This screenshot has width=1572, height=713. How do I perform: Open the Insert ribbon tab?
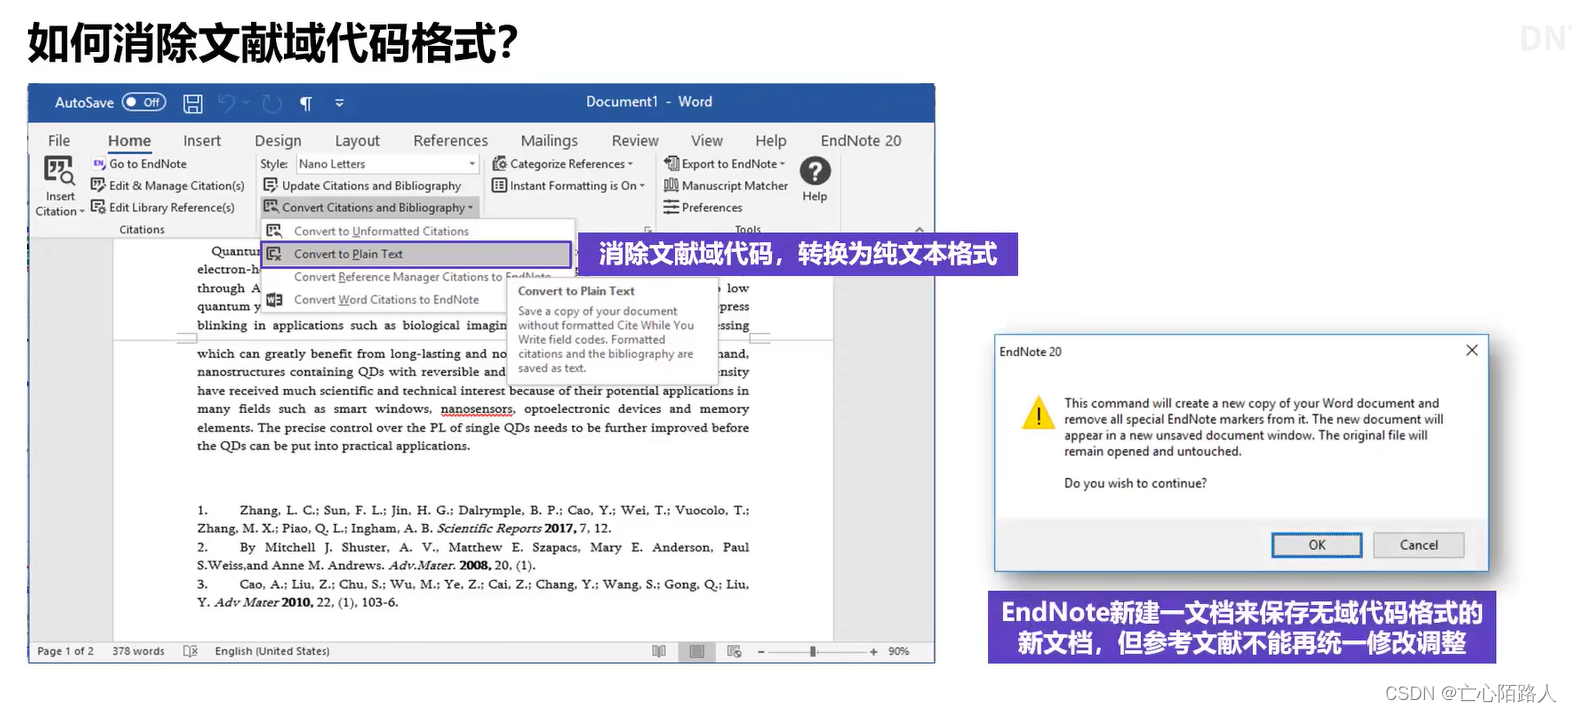pyautogui.click(x=202, y=141)
